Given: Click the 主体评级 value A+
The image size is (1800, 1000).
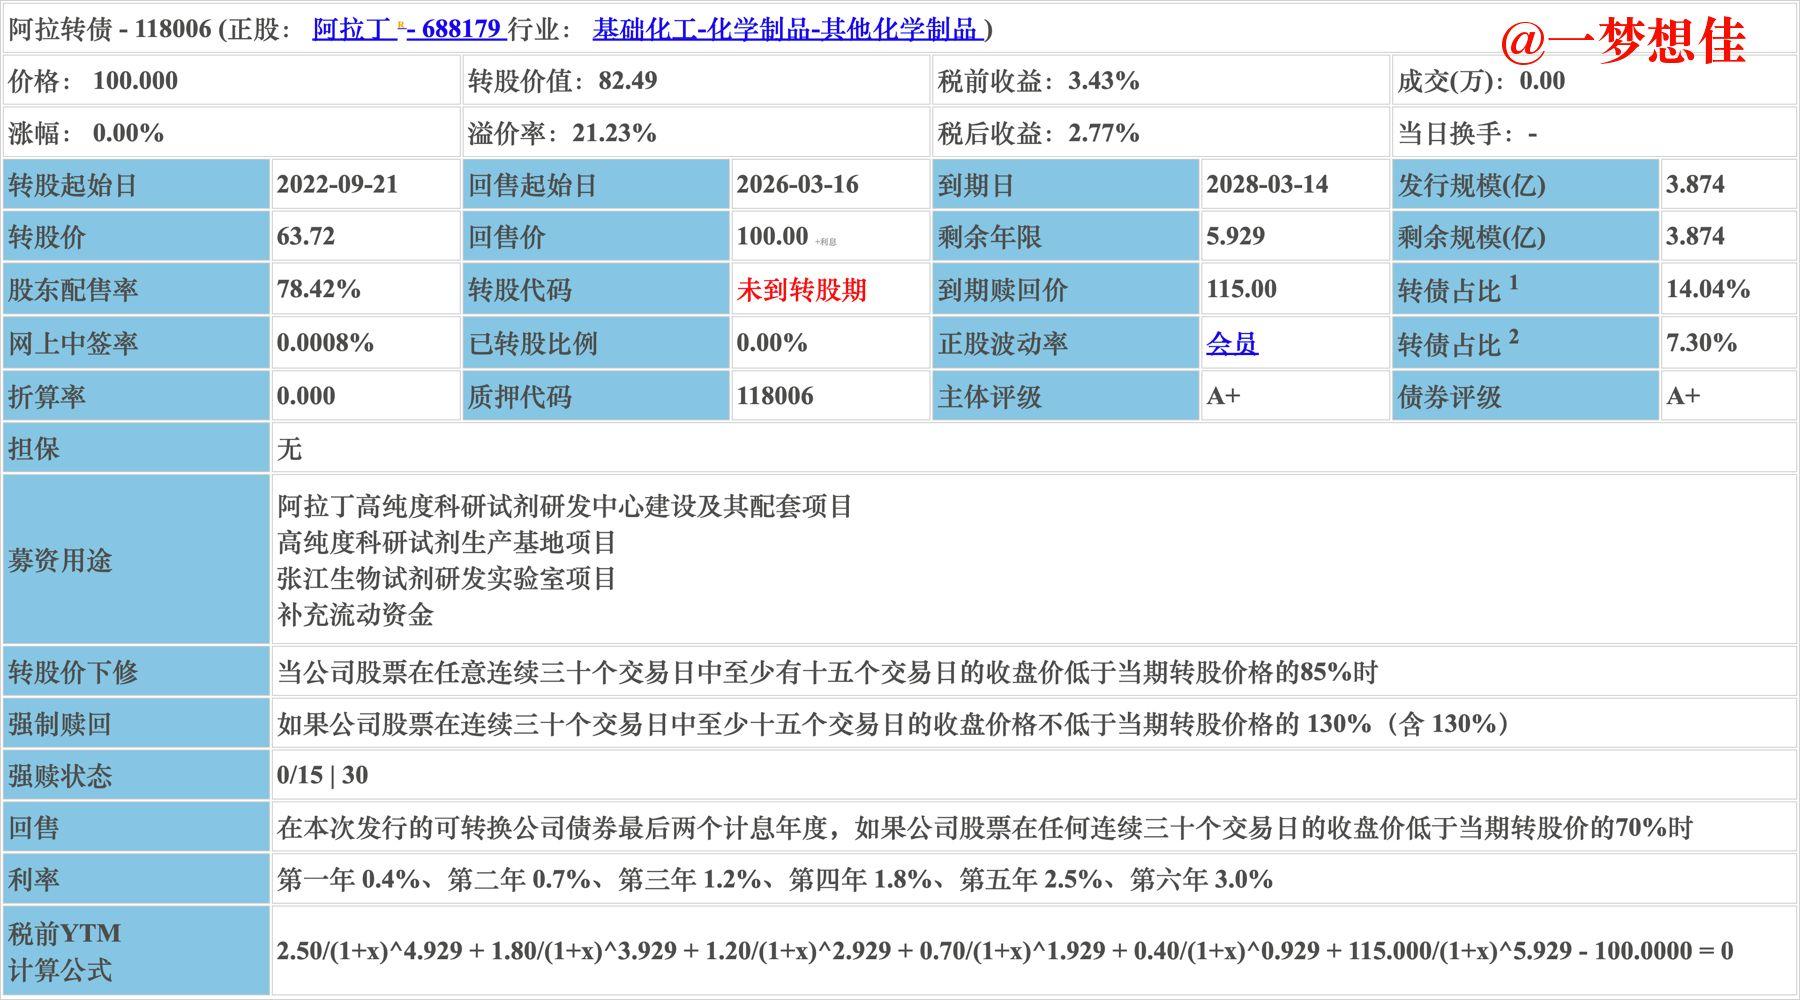Looking at the screenshot, I should pyautogui.click(x=1223, y=396).
